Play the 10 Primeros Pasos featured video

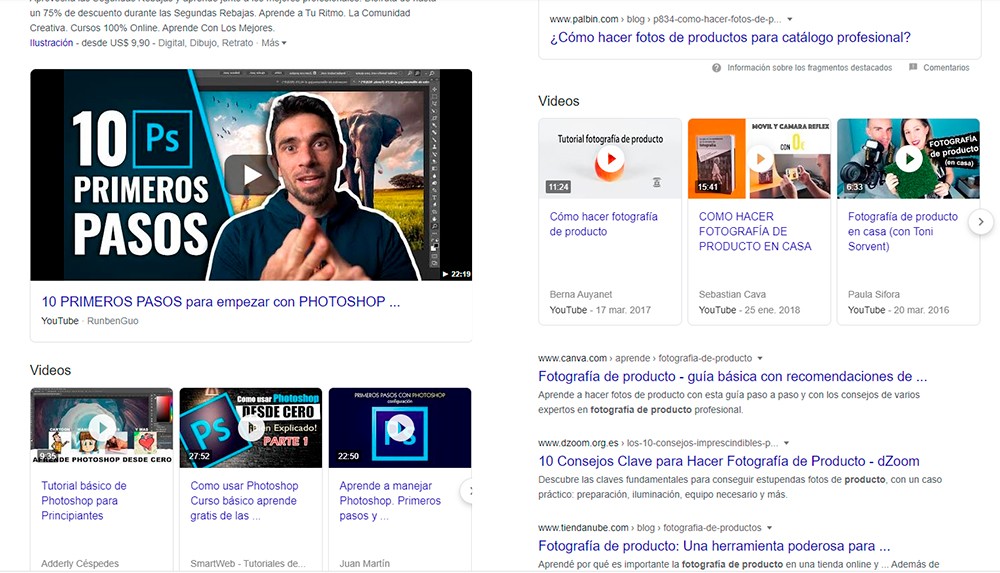[251, 174]
